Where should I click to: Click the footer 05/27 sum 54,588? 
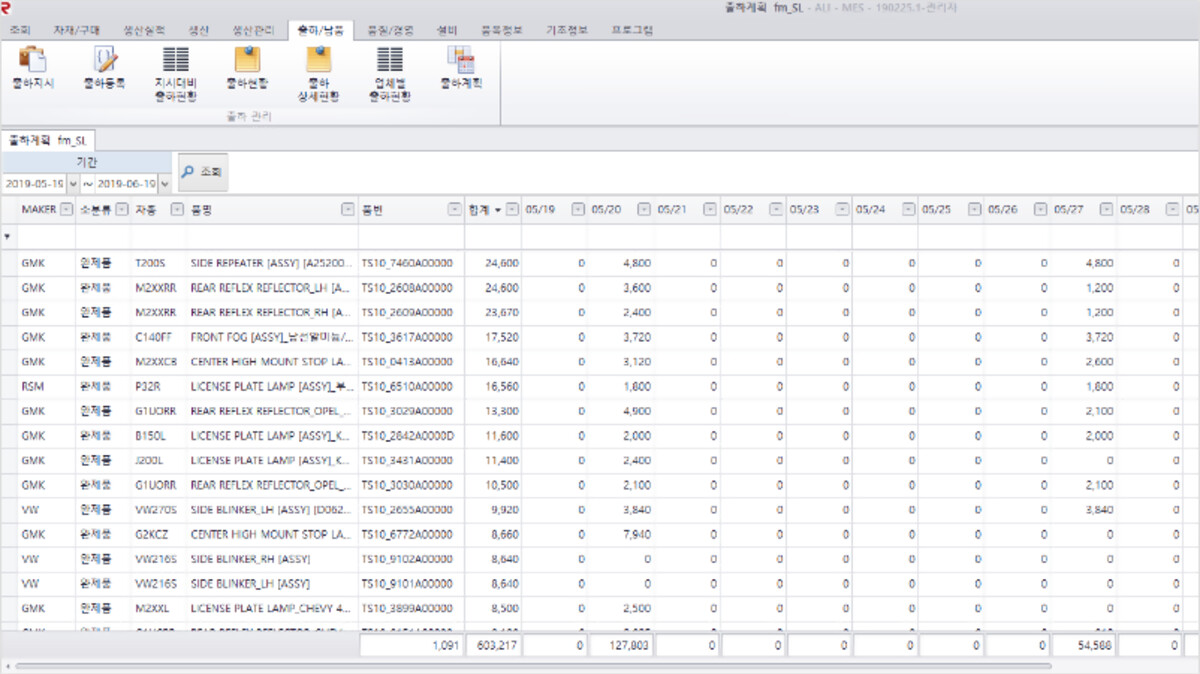(x=1084, y=646)
